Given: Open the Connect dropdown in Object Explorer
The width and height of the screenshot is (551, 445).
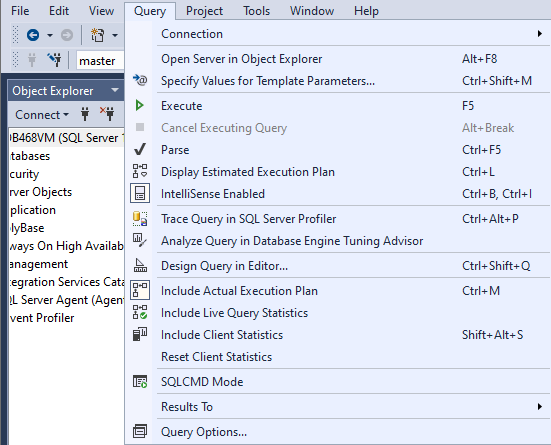Looking at the screenshot, I should click(x=42, y=115).
